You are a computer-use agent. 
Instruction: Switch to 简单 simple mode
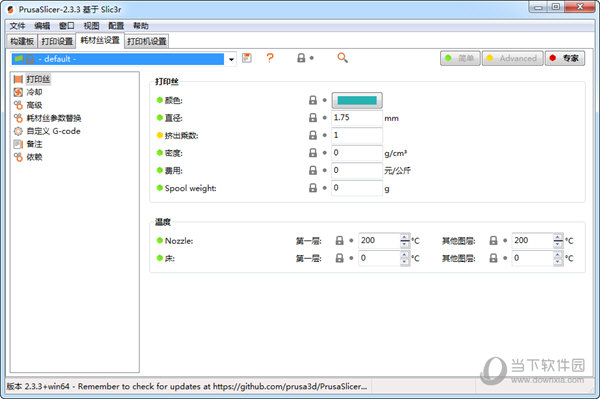[x=460, y=59]
